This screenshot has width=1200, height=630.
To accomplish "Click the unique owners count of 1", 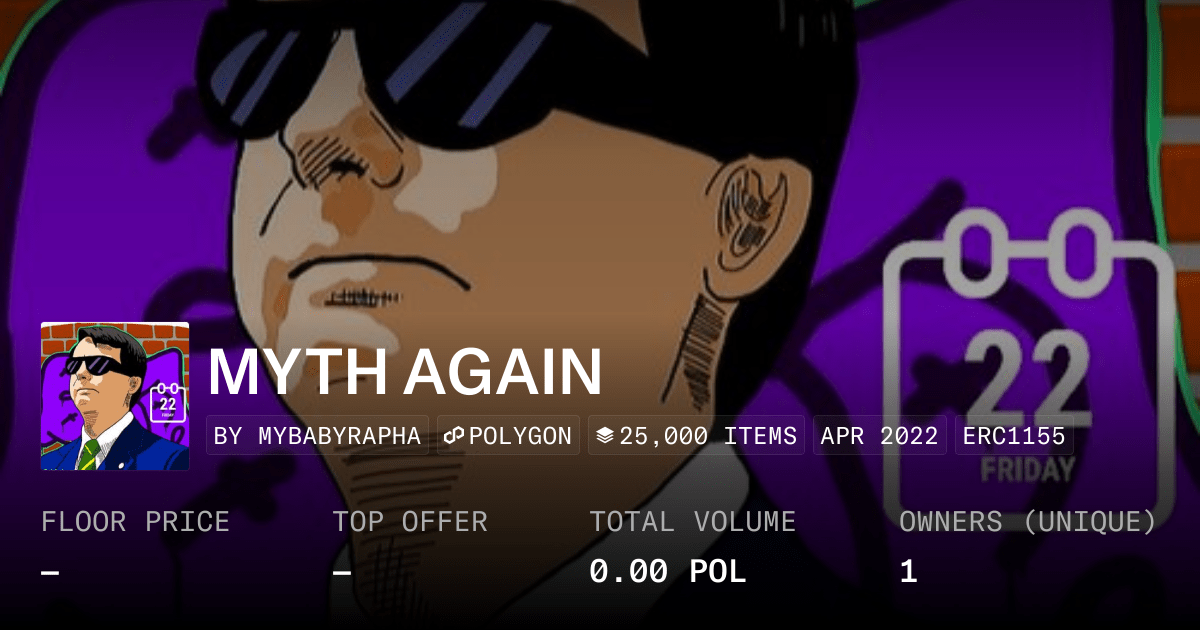I will (x=908, y=572).
